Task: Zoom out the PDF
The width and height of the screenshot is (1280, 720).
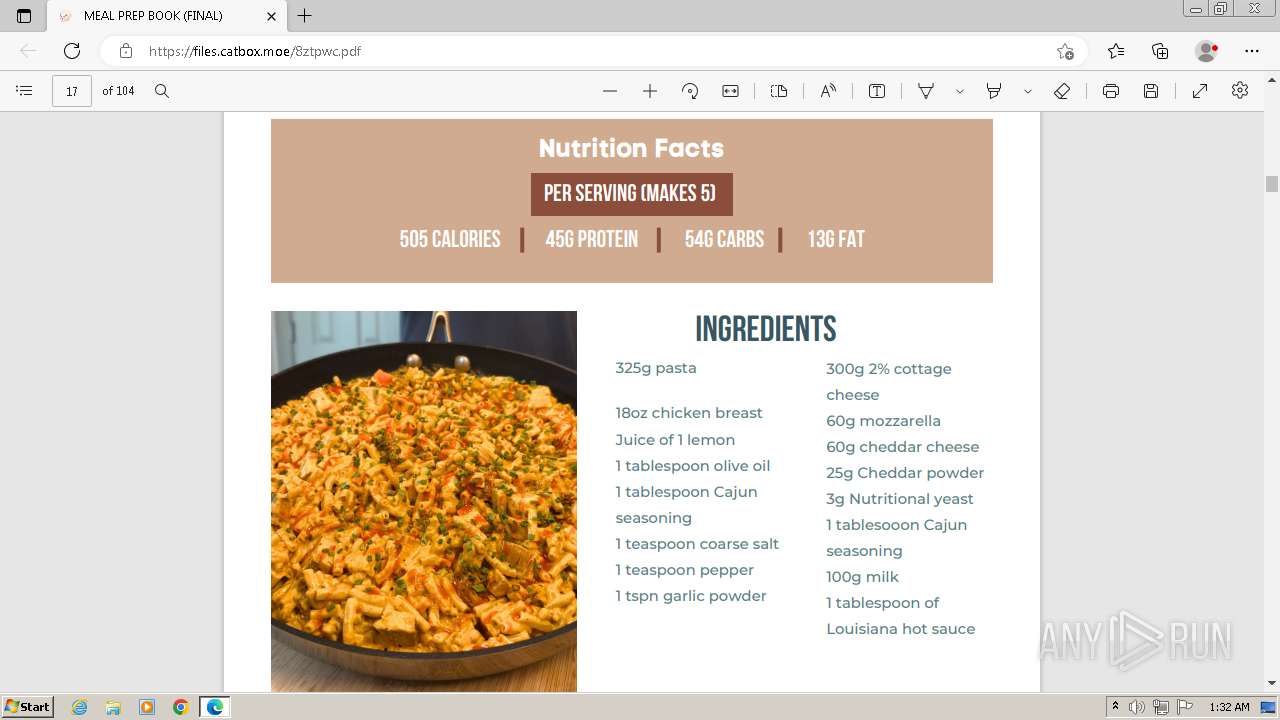Action: 610,91
